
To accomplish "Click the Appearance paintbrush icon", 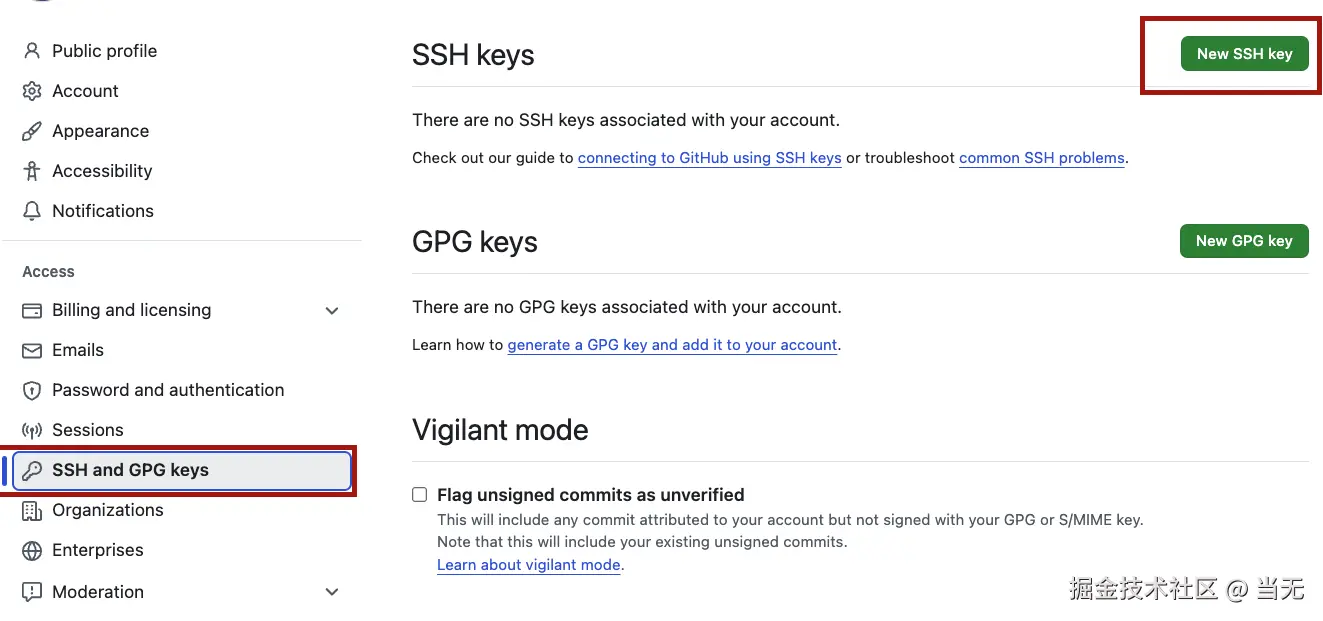I will pyautogui.click(x=31, y=130).
